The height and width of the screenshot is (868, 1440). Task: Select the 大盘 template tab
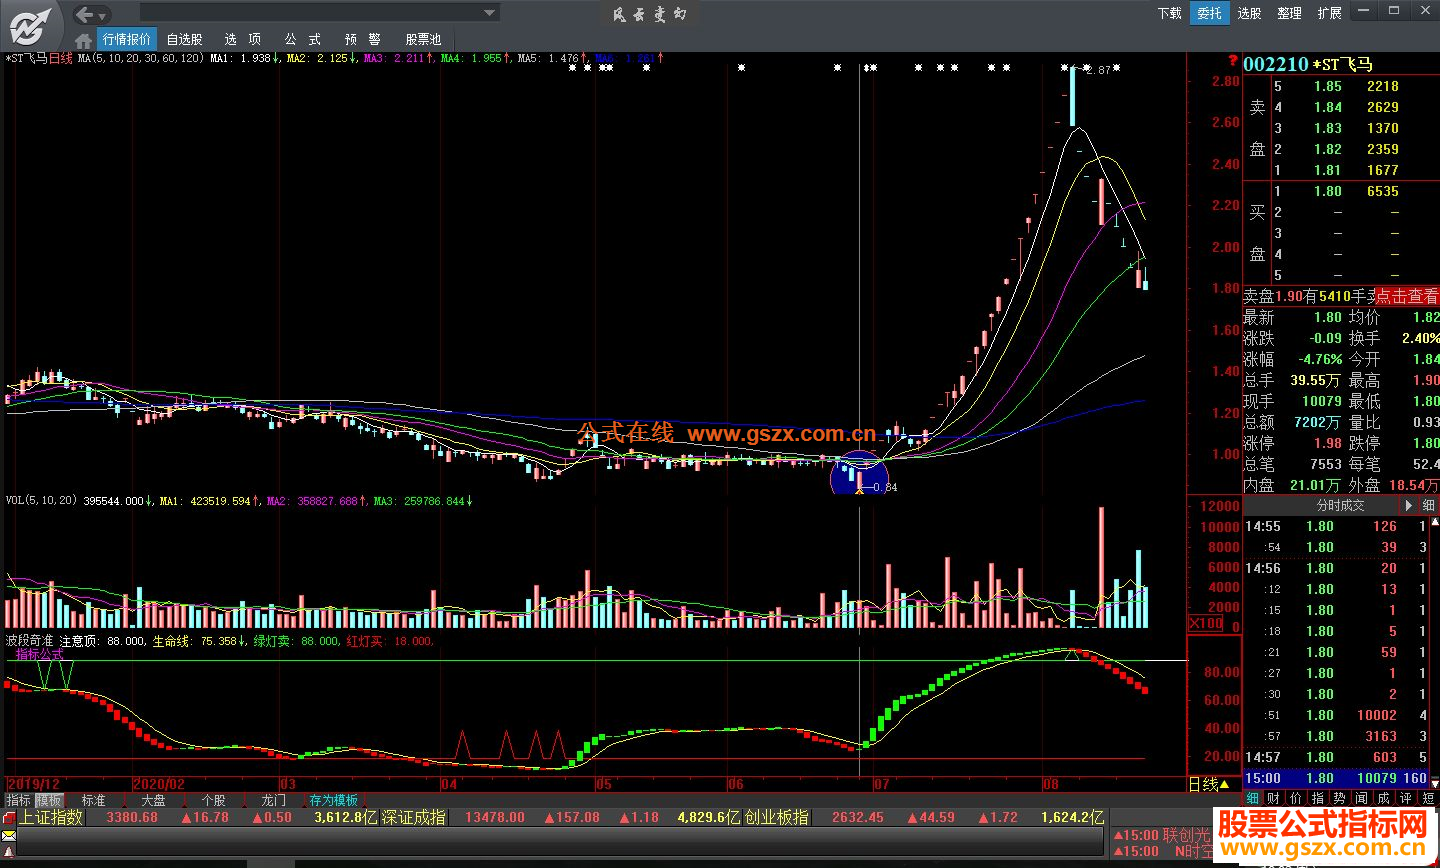153,800
